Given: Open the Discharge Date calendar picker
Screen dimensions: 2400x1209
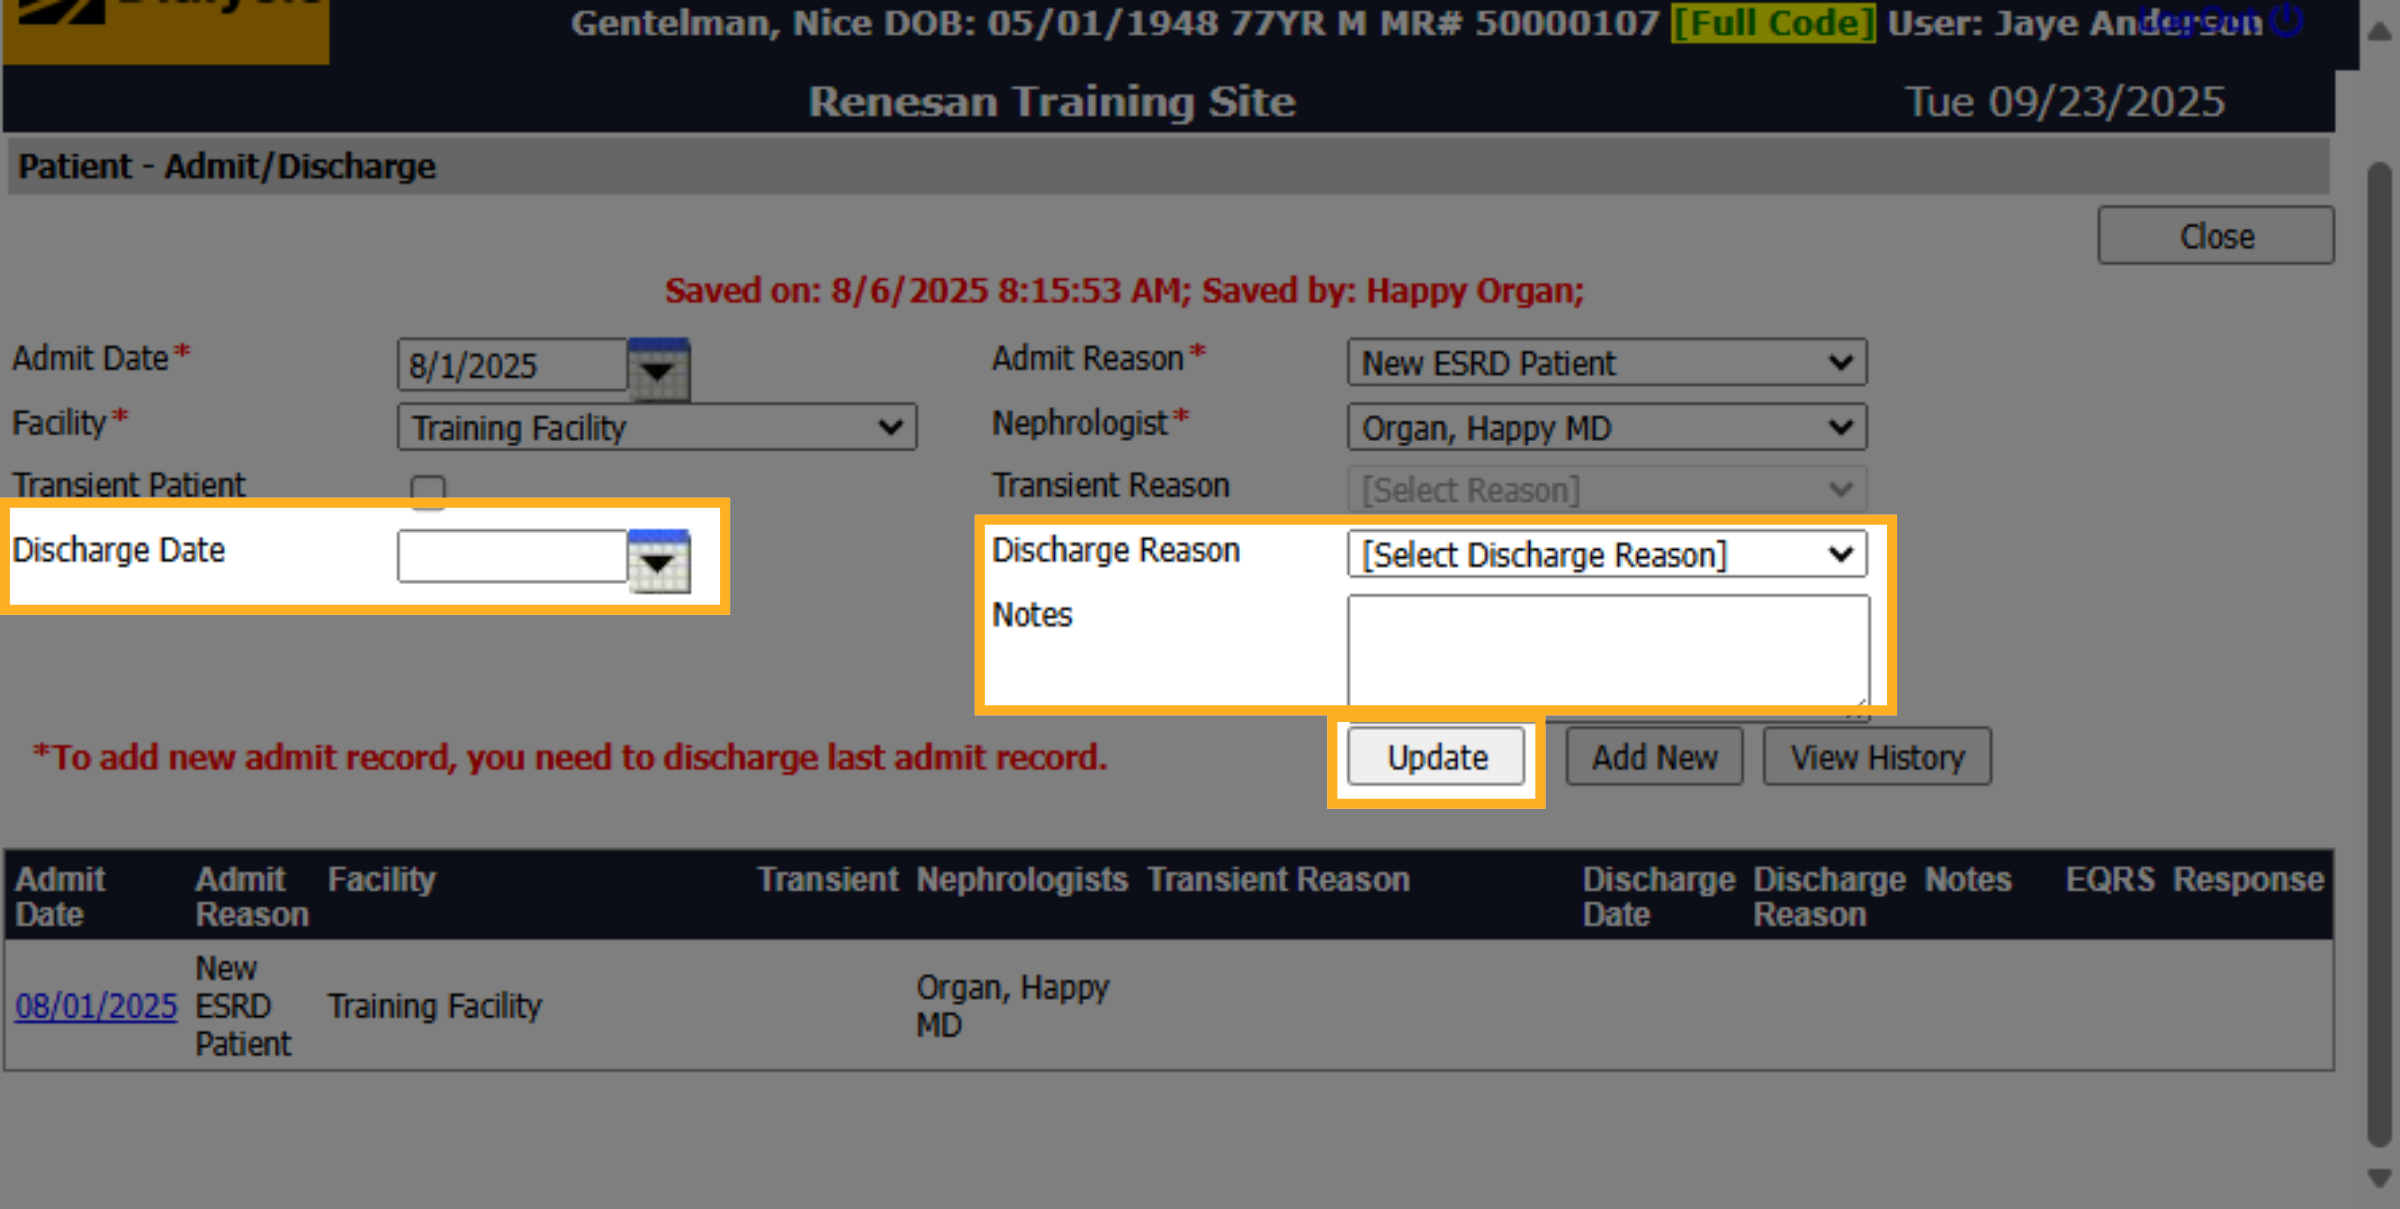Looking at the screenshot, I should pos(658,560).
